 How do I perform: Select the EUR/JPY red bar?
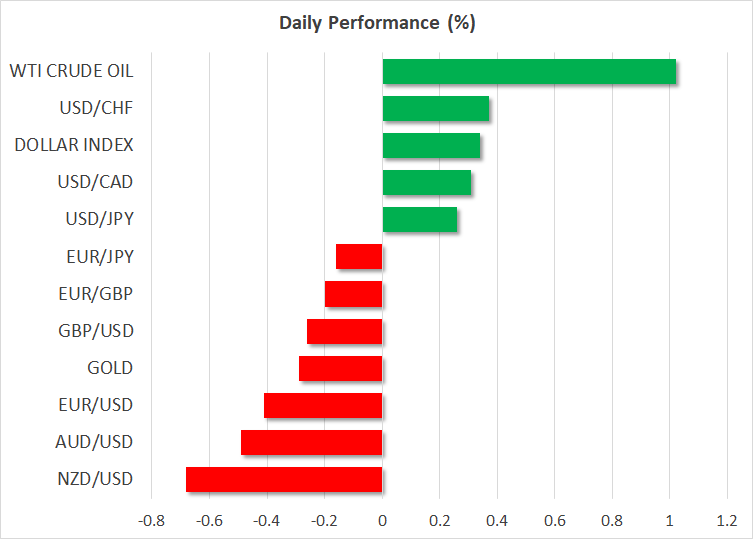point(359,257)
